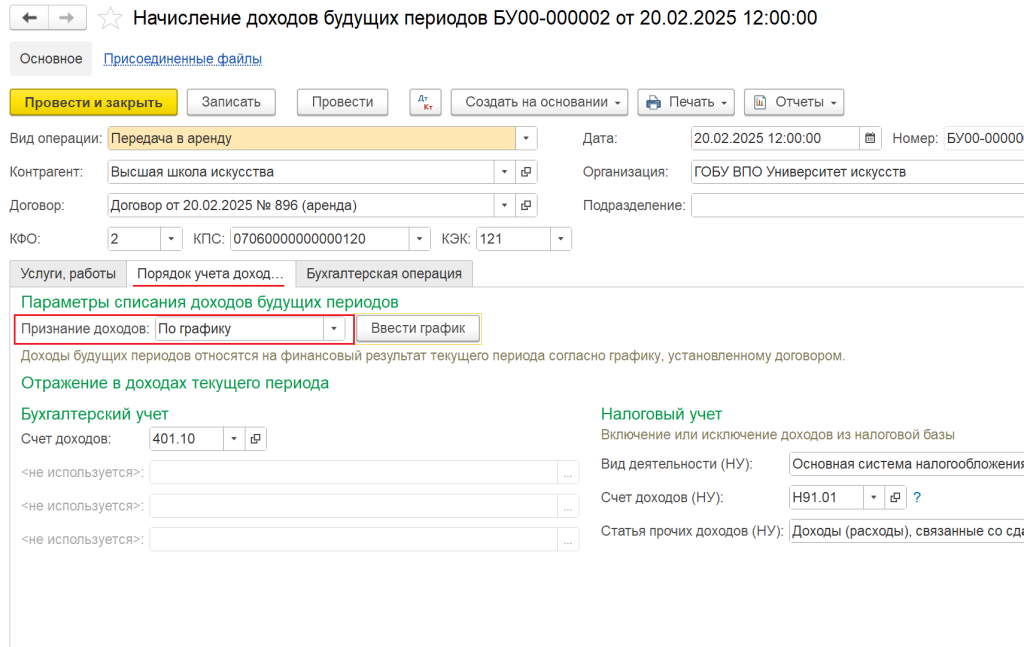Mark document as favorite with the star
1024x647 pixels.
[x=110, y=18]
